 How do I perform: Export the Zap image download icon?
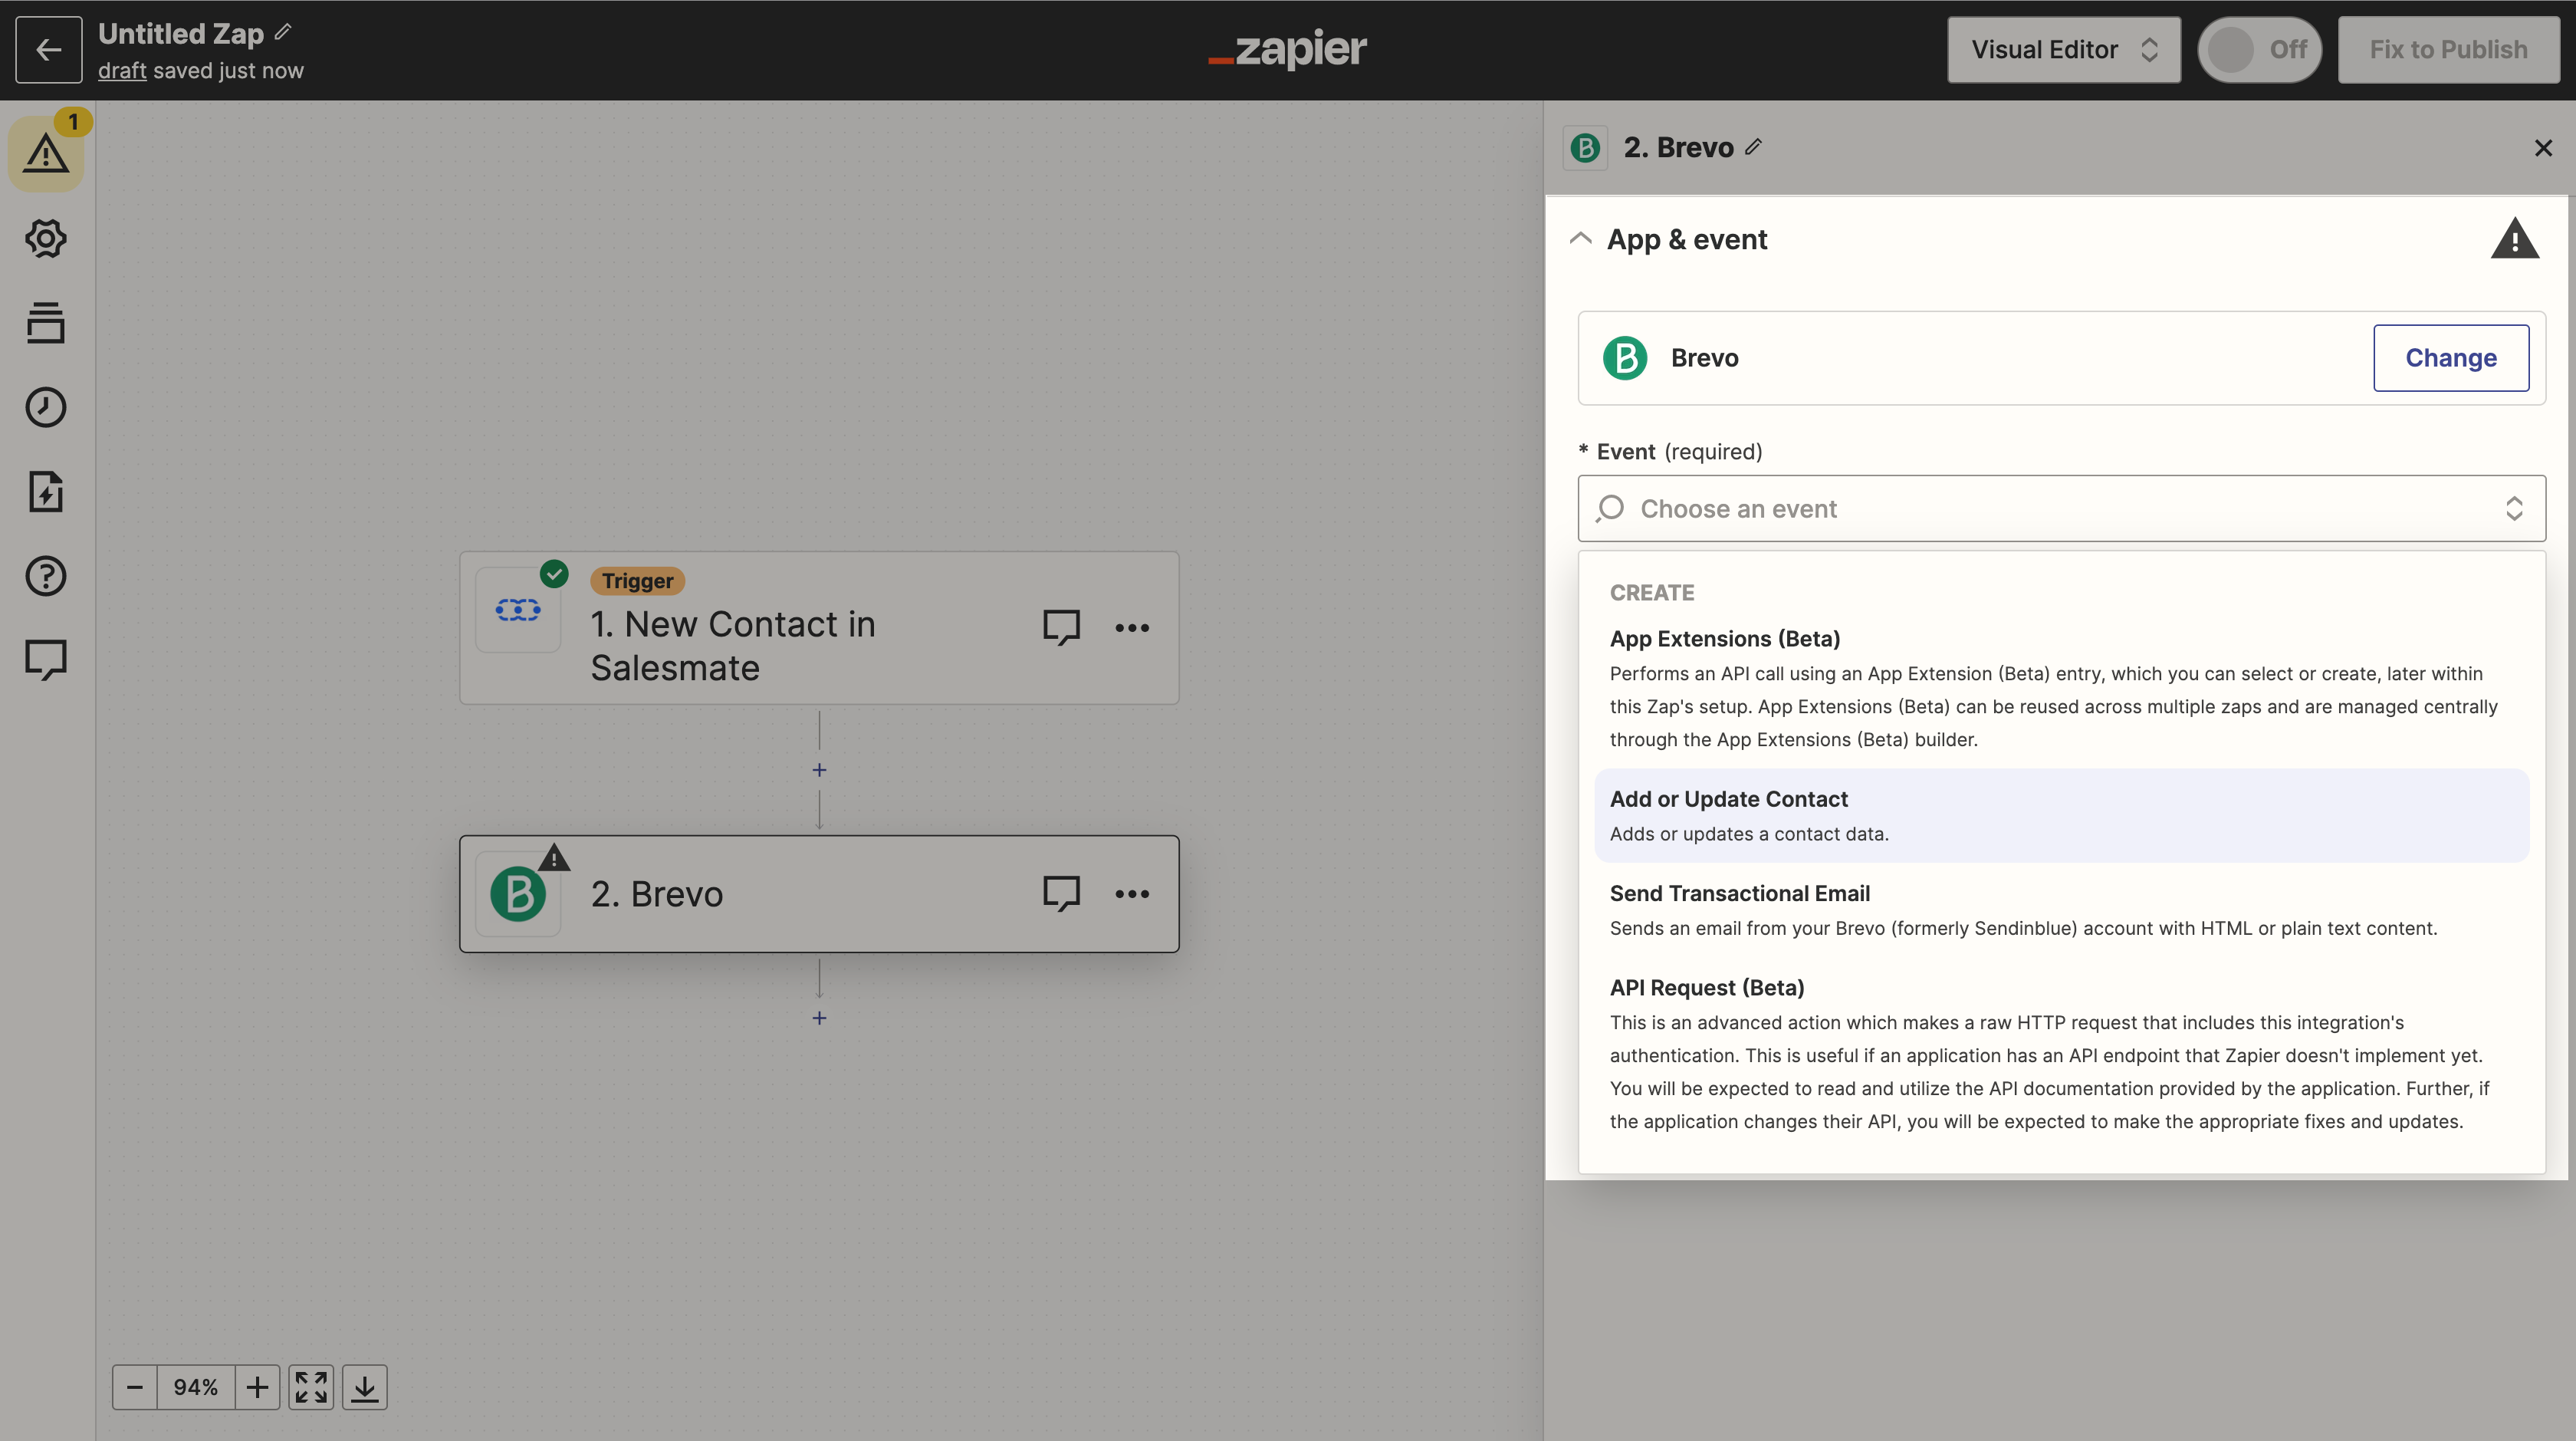click(365, 1387)
